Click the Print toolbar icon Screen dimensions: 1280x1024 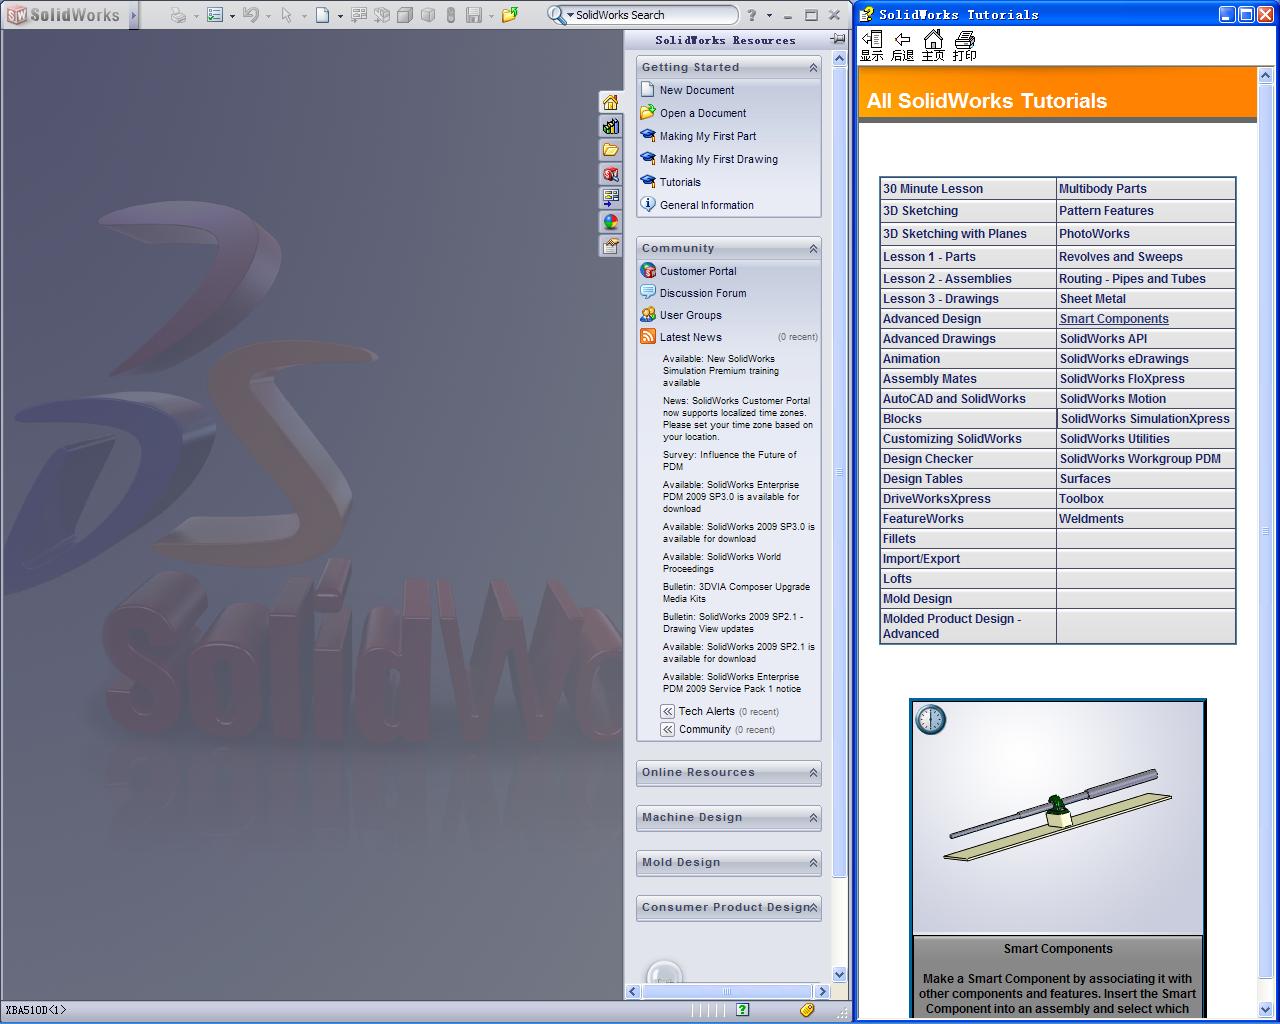click(x=178, y=15)
